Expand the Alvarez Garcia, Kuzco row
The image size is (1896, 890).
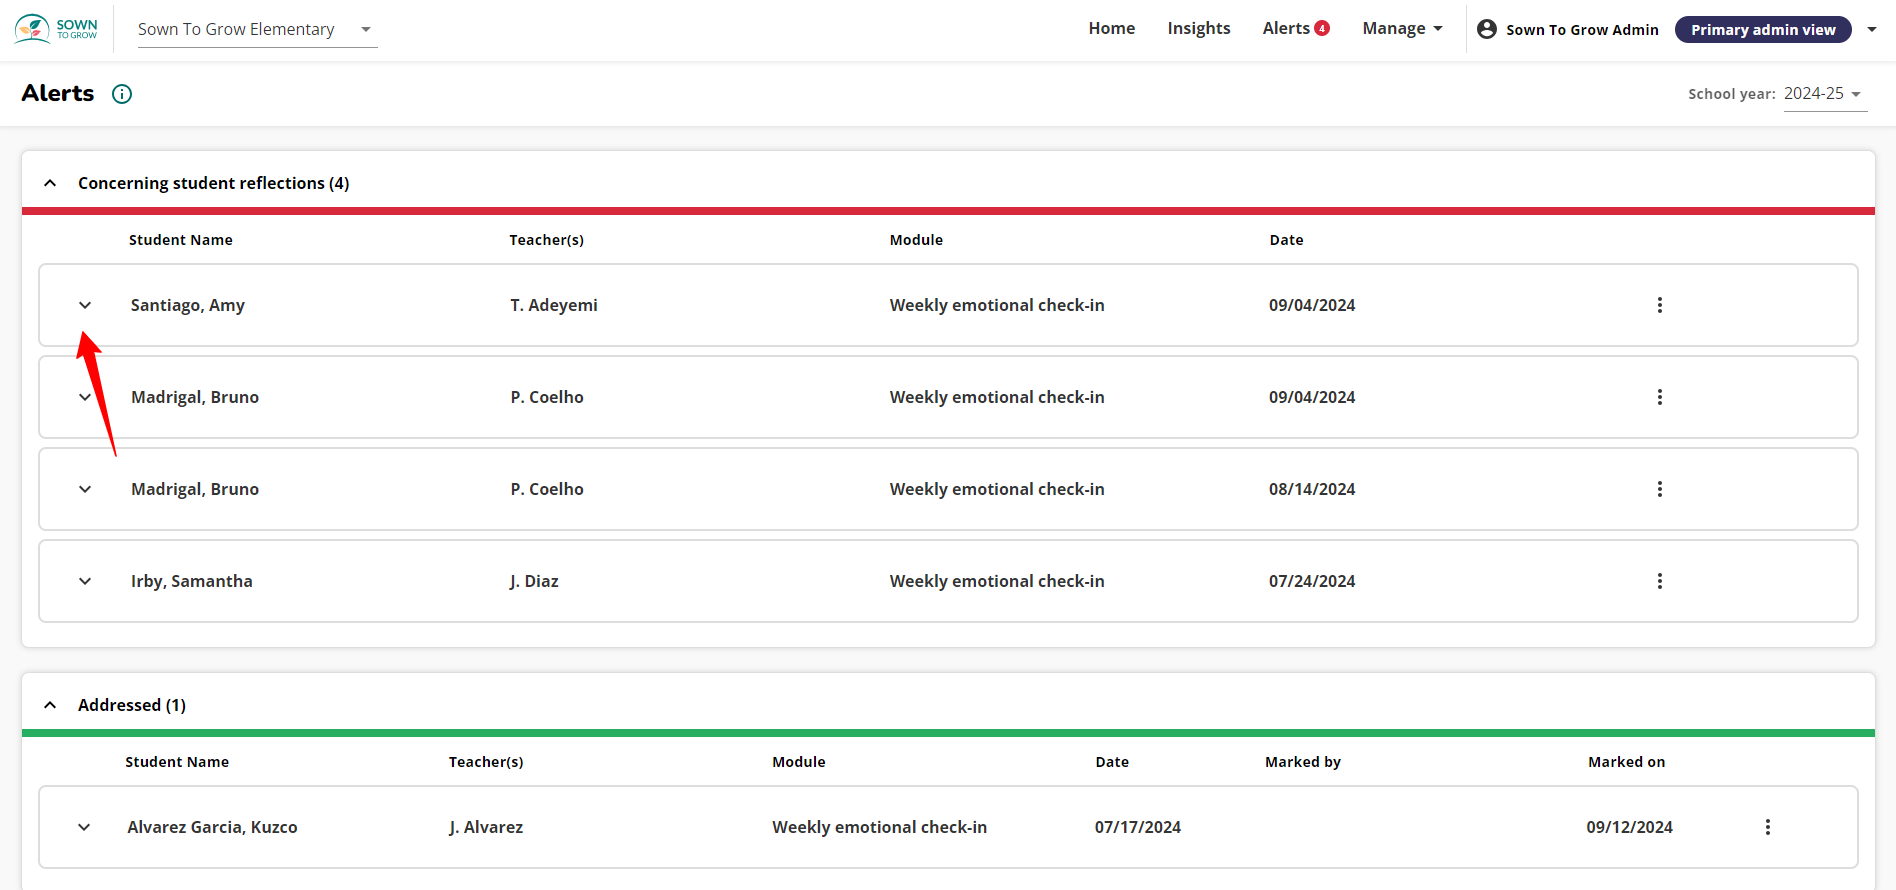(84, 827)
